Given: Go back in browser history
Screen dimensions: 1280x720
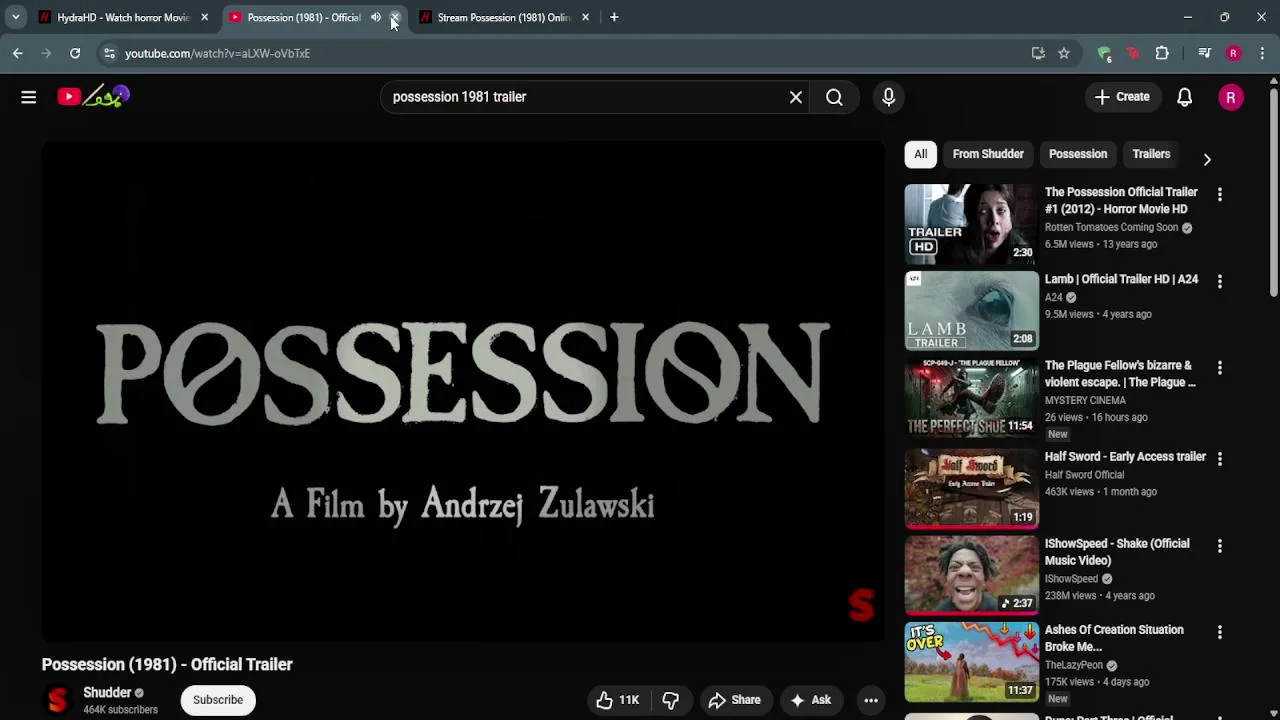Looking at the screenshot, I should pos(18,53).
